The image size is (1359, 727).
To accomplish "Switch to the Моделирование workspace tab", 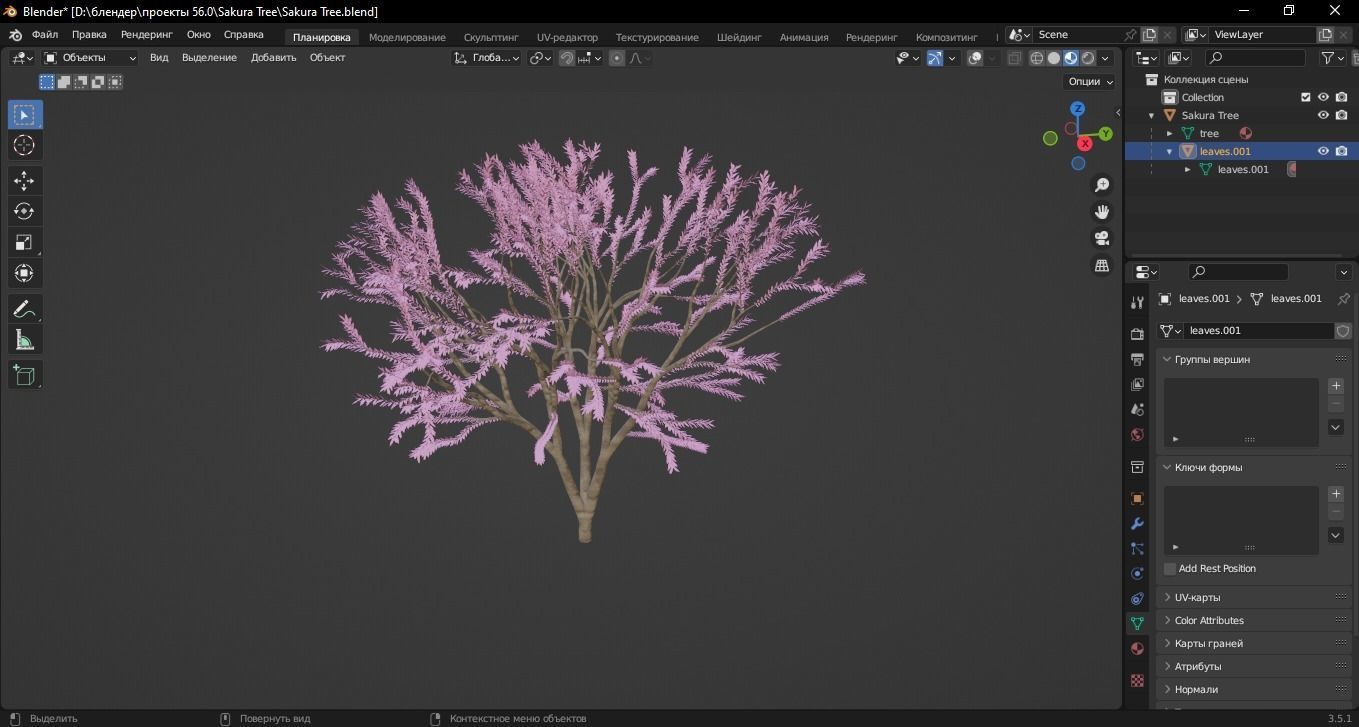I will click(407, 37).
